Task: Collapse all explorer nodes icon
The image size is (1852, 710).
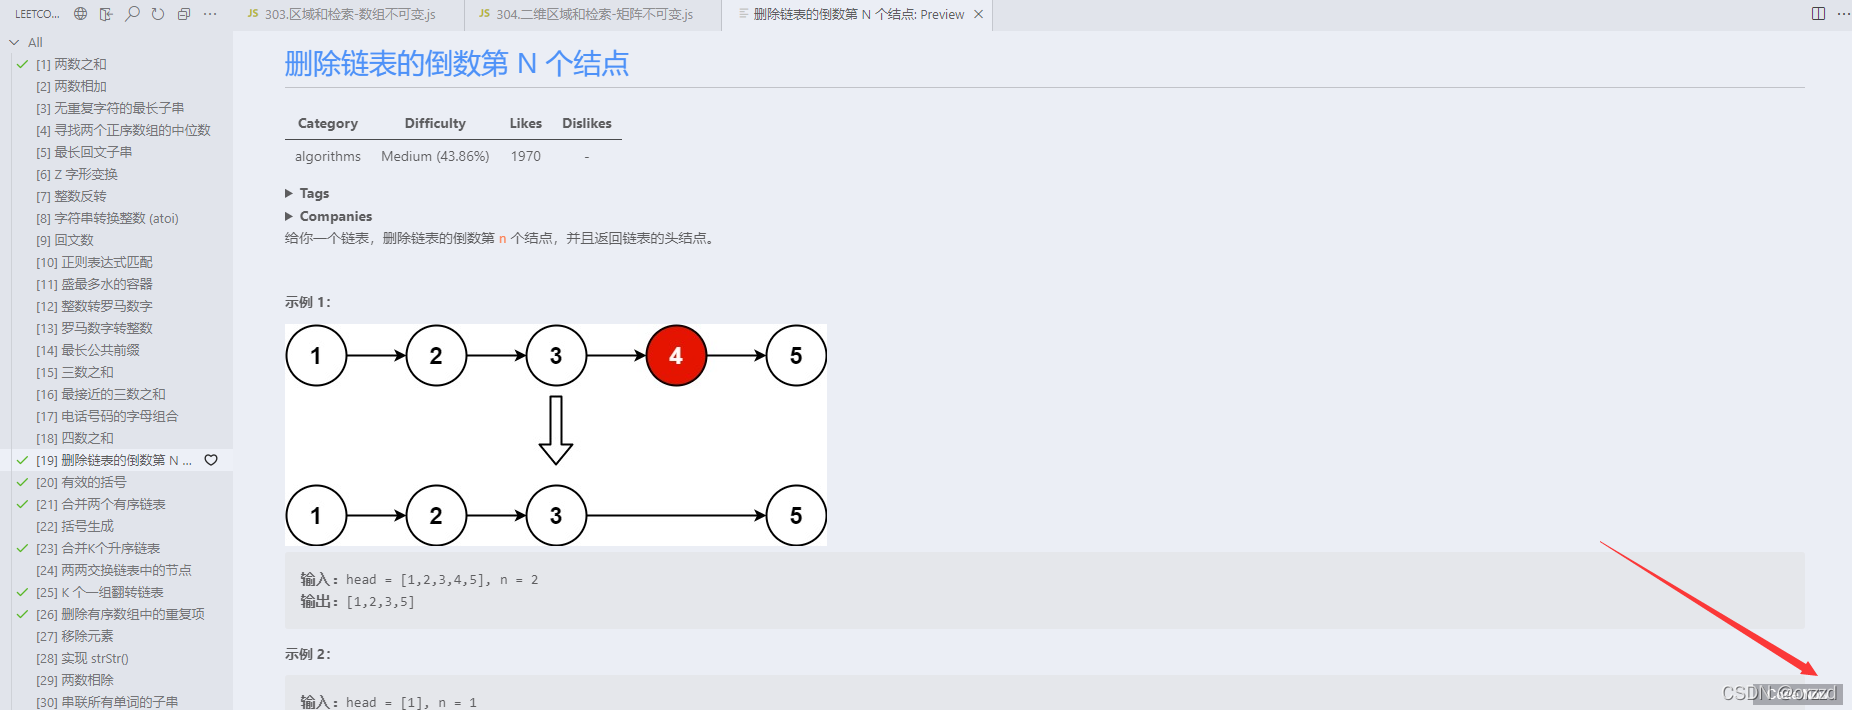Action: tap(184, 14)
